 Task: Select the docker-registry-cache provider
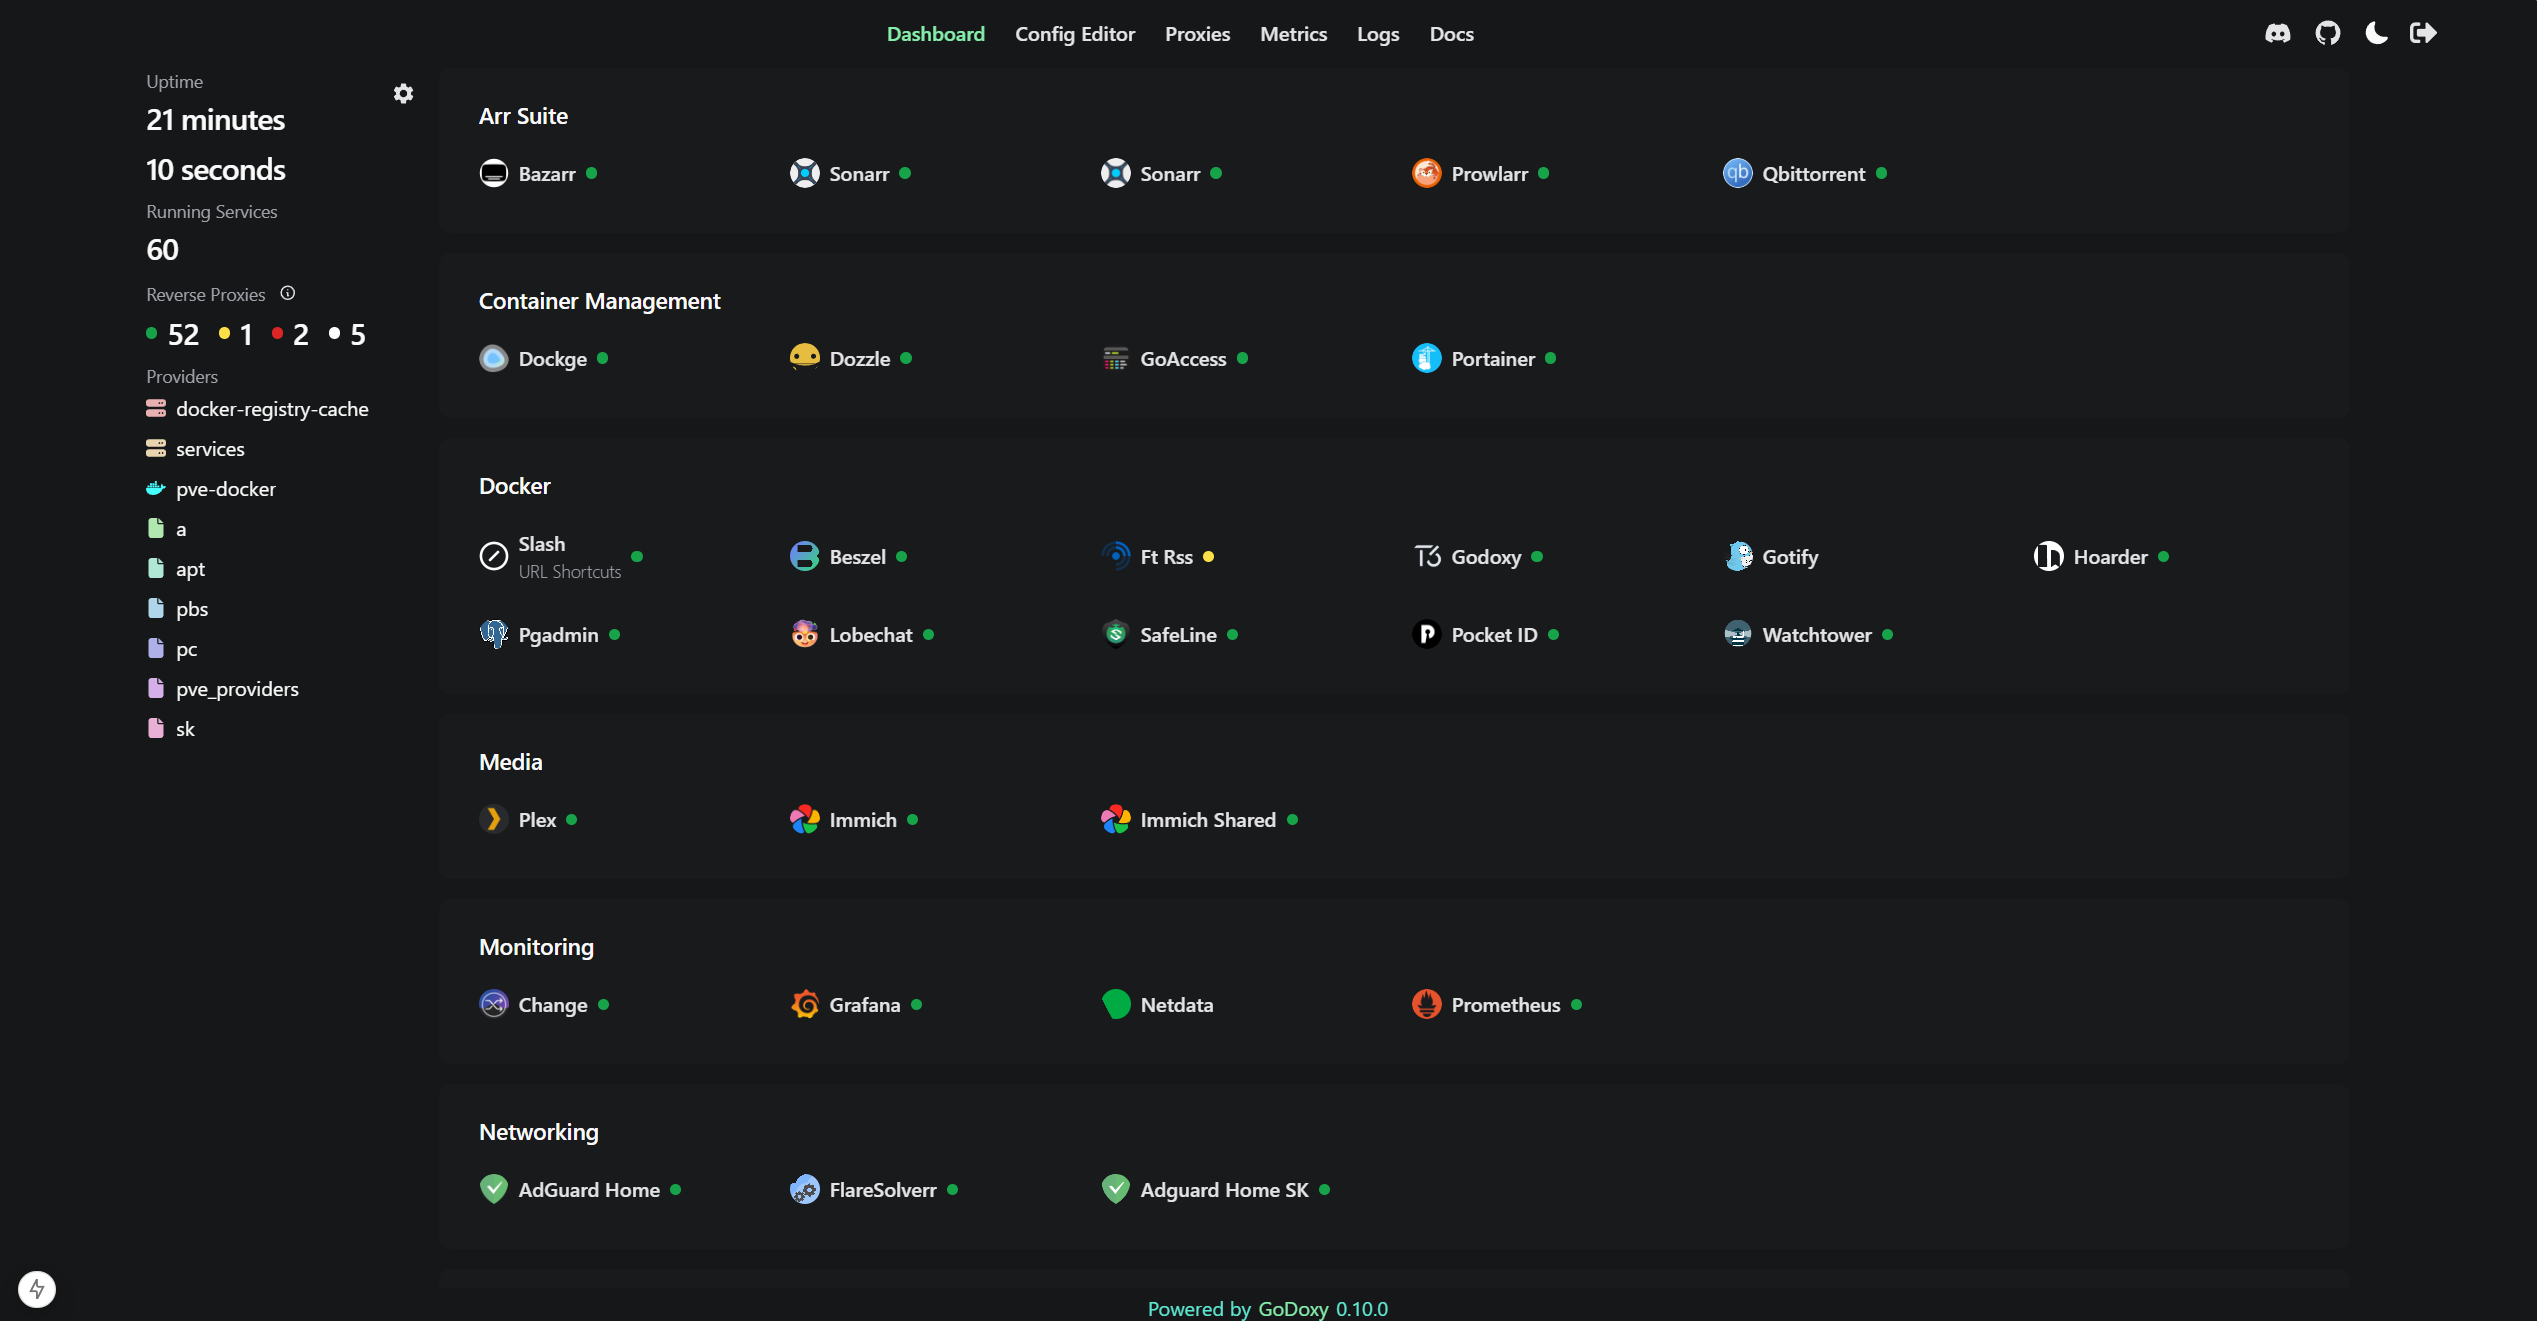271,409
